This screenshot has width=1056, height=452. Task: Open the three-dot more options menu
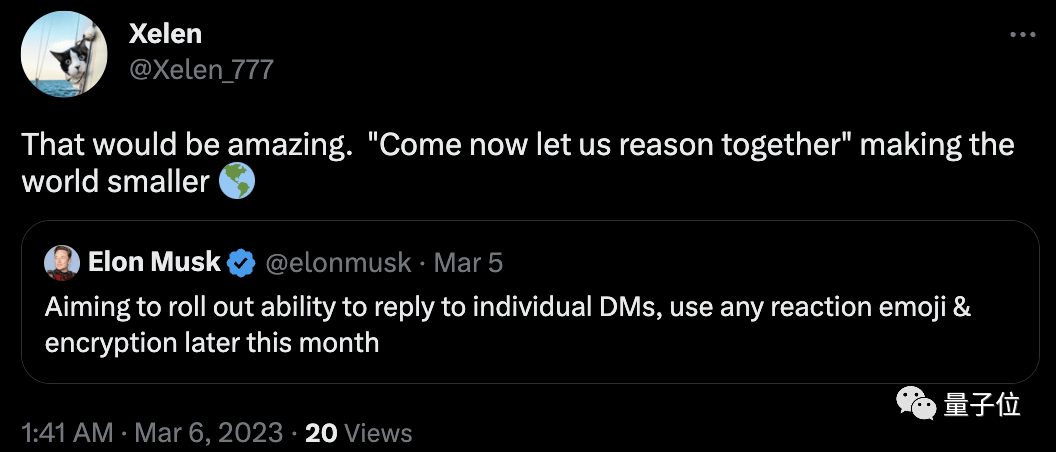click(x=1023, y=35)
